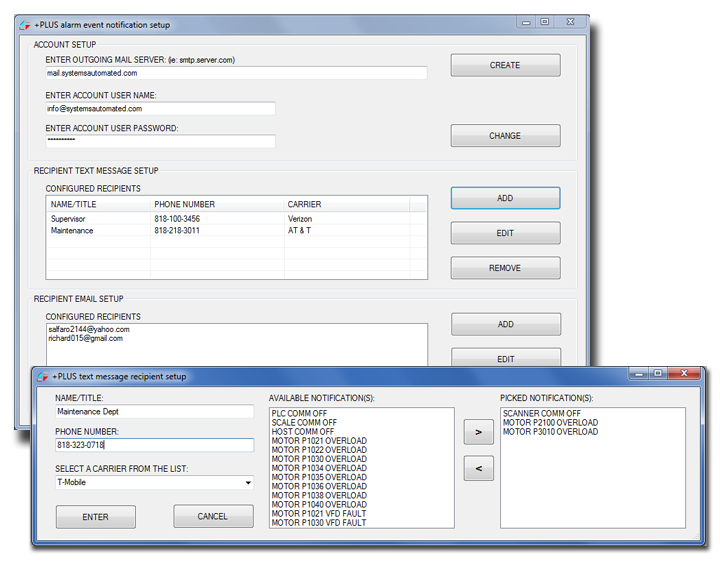Click the CARRIER column header
Image resolution: width=720 pixels, height=576 pixels.
click(x=347, y=204)
